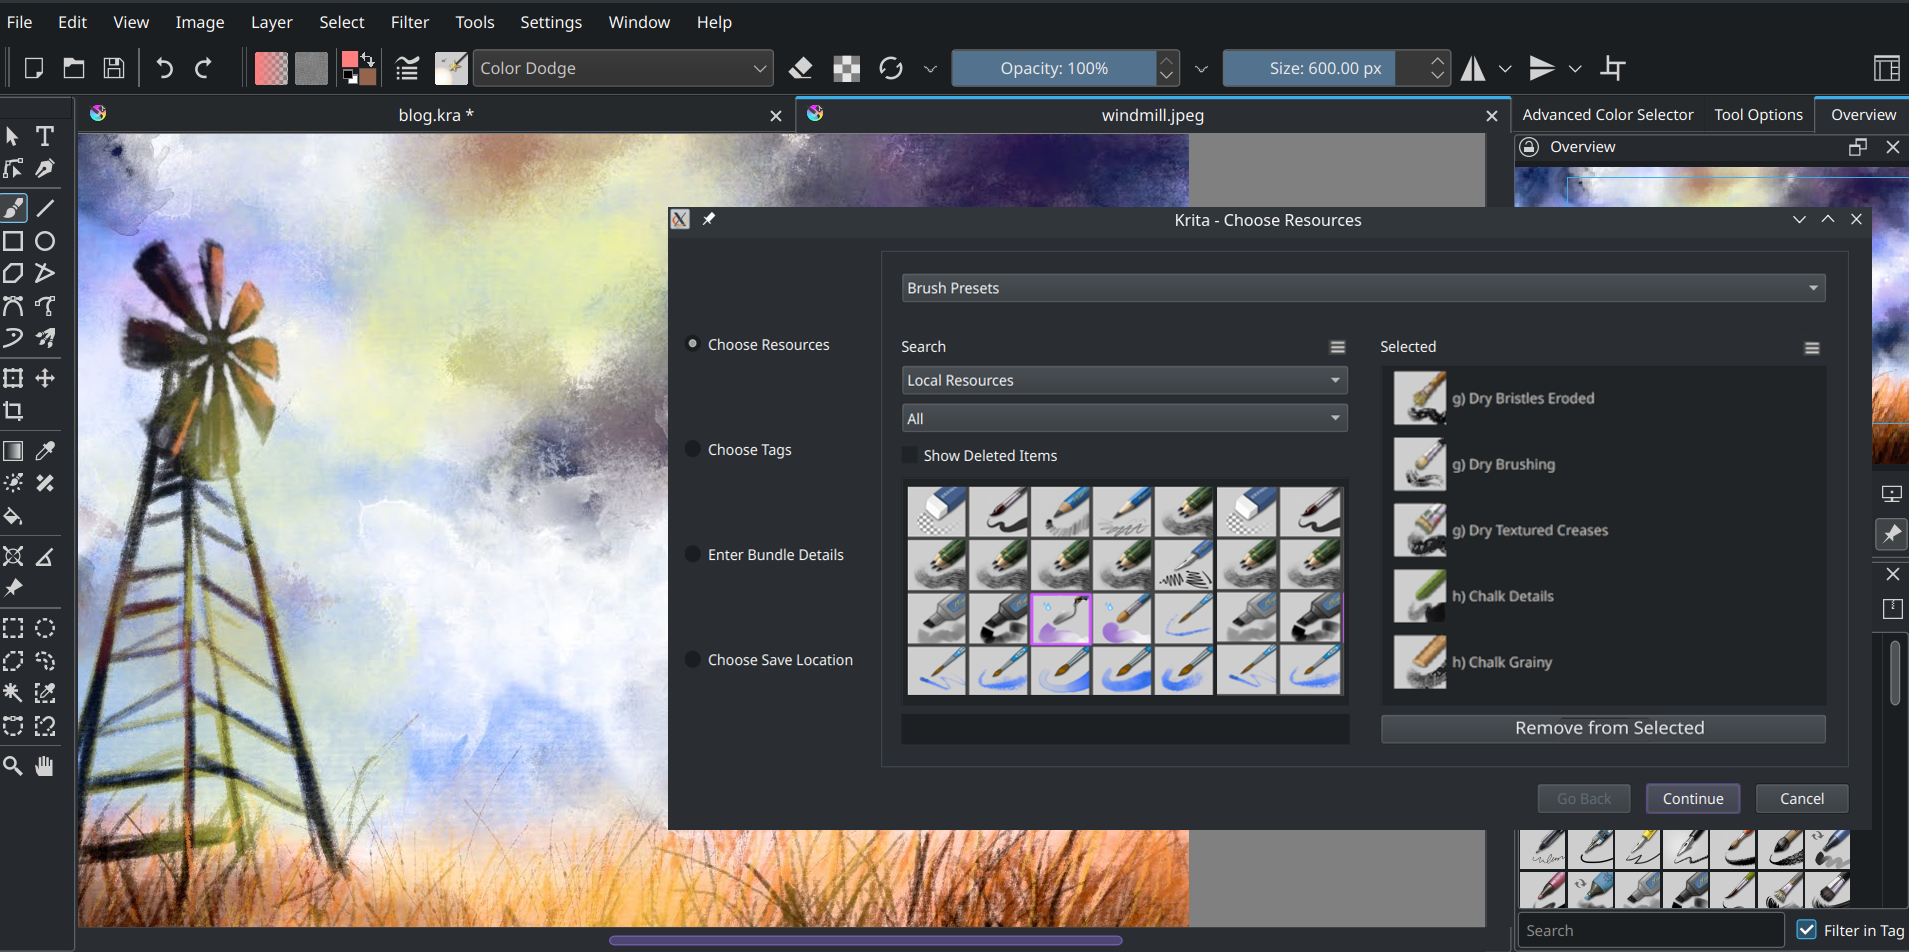The height and width of the screenshot is (952, 1909).
Task: Select h) Chalk Grainy in Selected list
Action: point(1604,662)
